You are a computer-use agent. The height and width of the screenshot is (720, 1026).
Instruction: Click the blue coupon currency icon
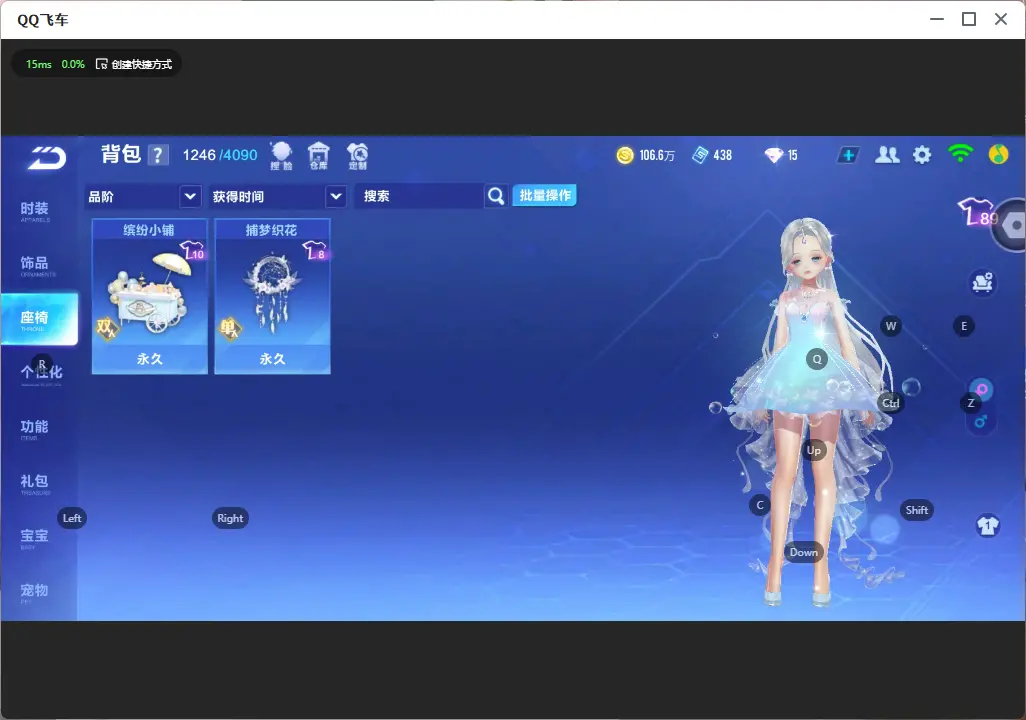700,155
